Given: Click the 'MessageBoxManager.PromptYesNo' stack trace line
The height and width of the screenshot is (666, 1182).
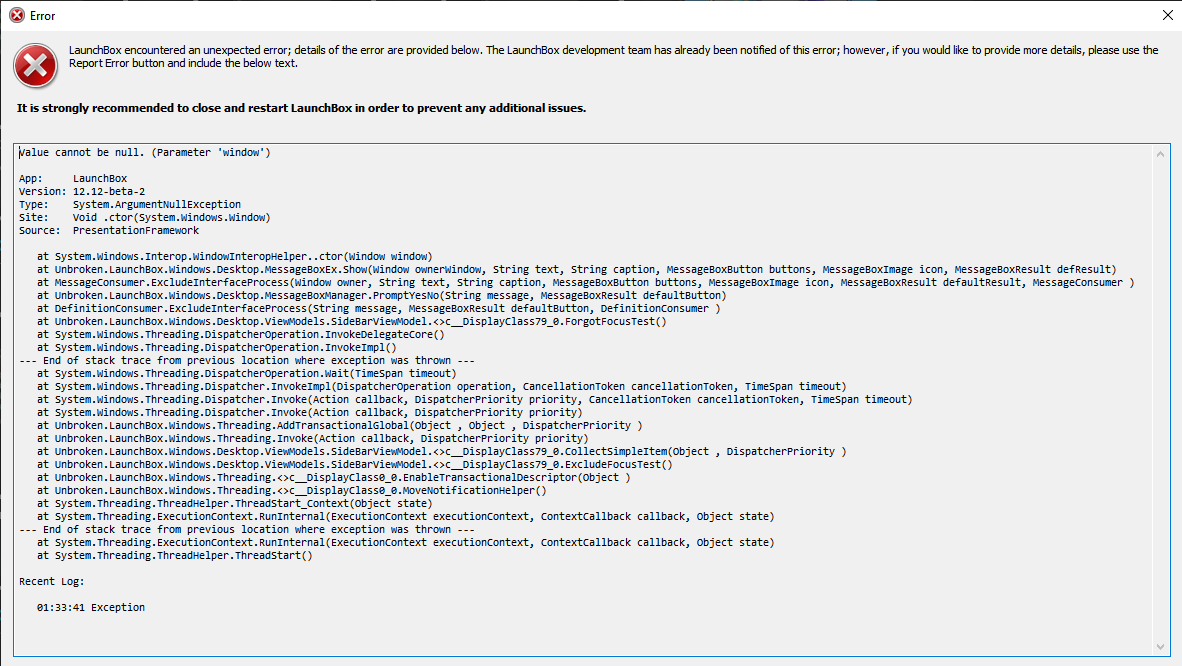Looking at the screenshot, I should click(381, 296).
